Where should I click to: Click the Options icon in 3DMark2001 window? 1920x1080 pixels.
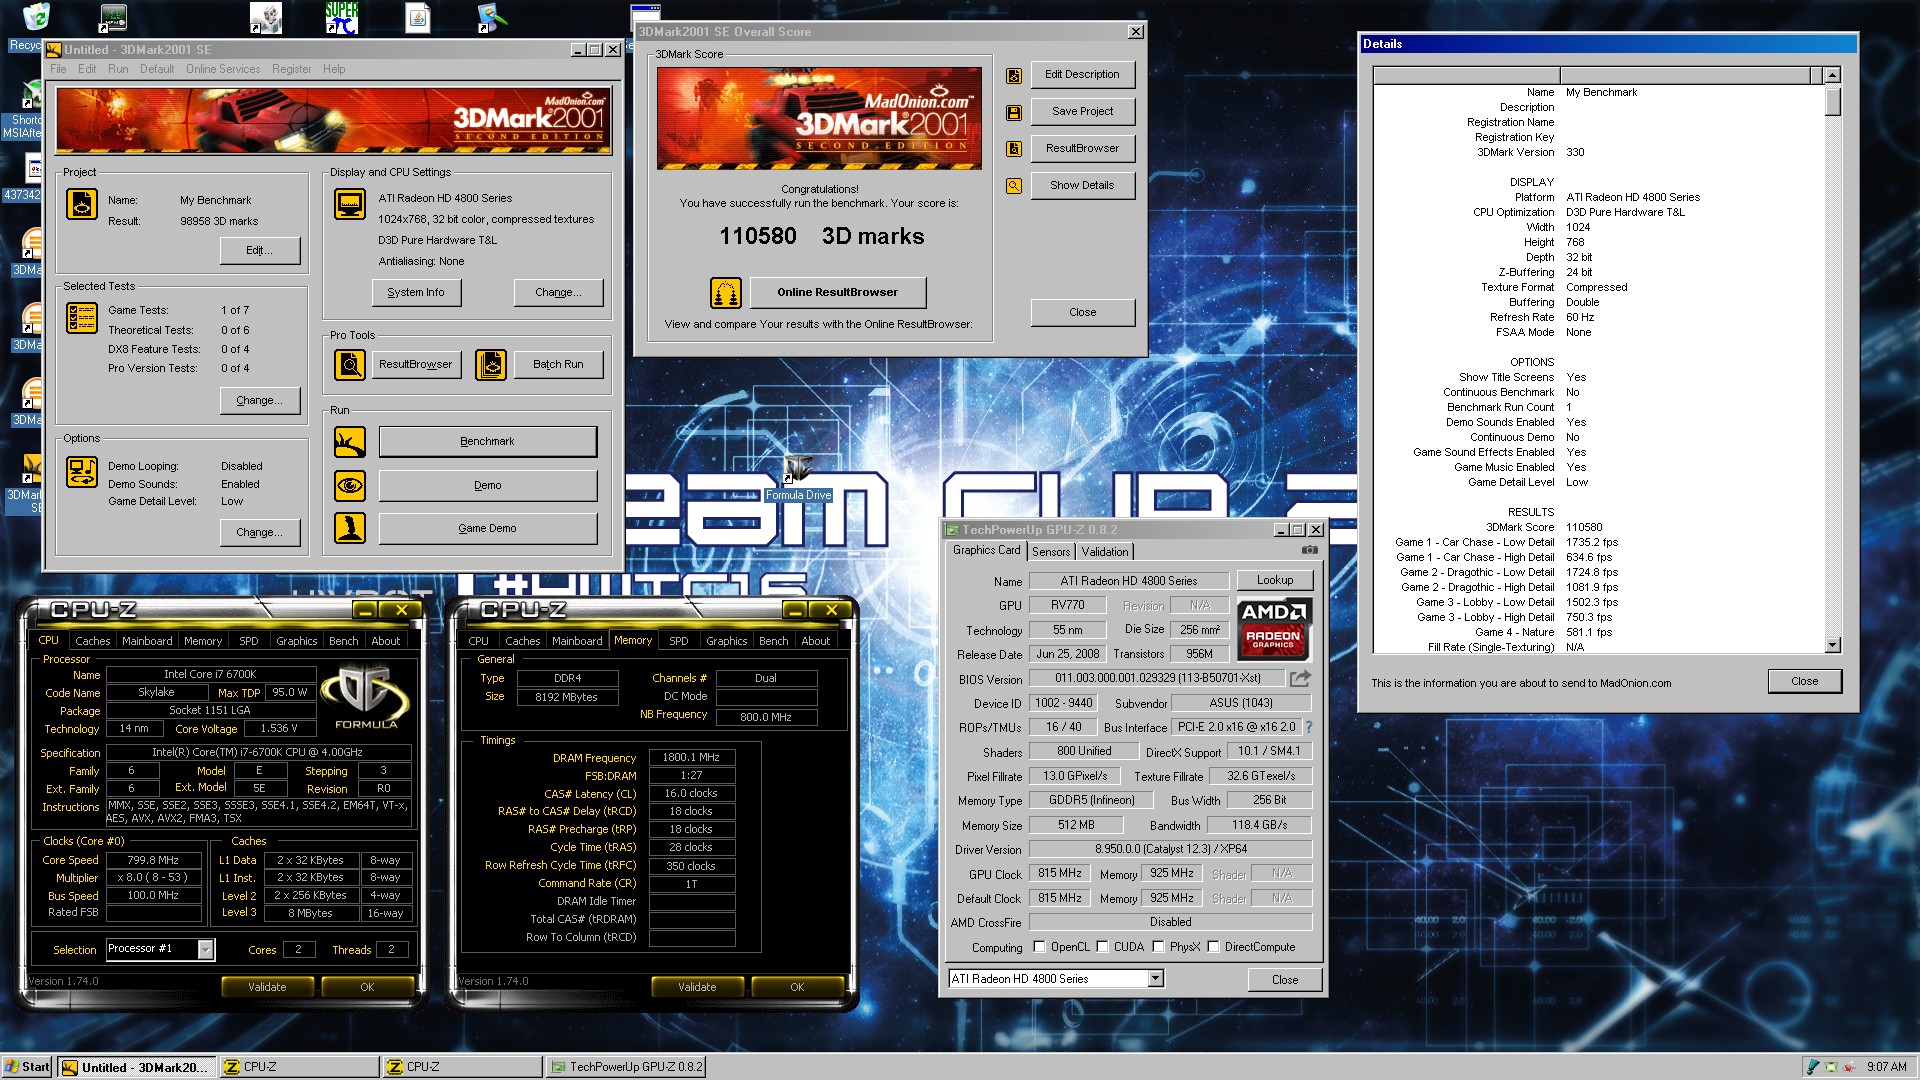pos(82,472)
